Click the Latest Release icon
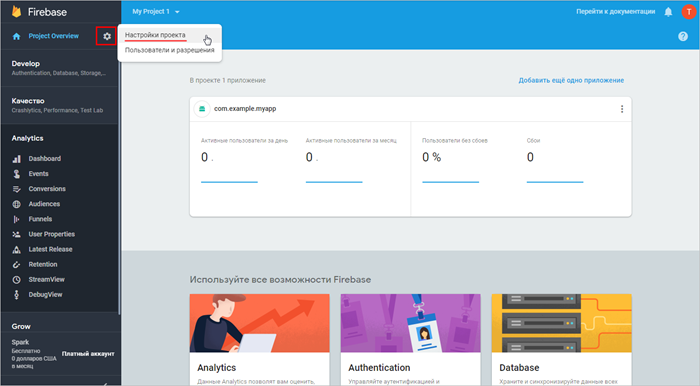The width and height of the screenshot is (700, 386). pyautogui.click(x=17, y=249)
